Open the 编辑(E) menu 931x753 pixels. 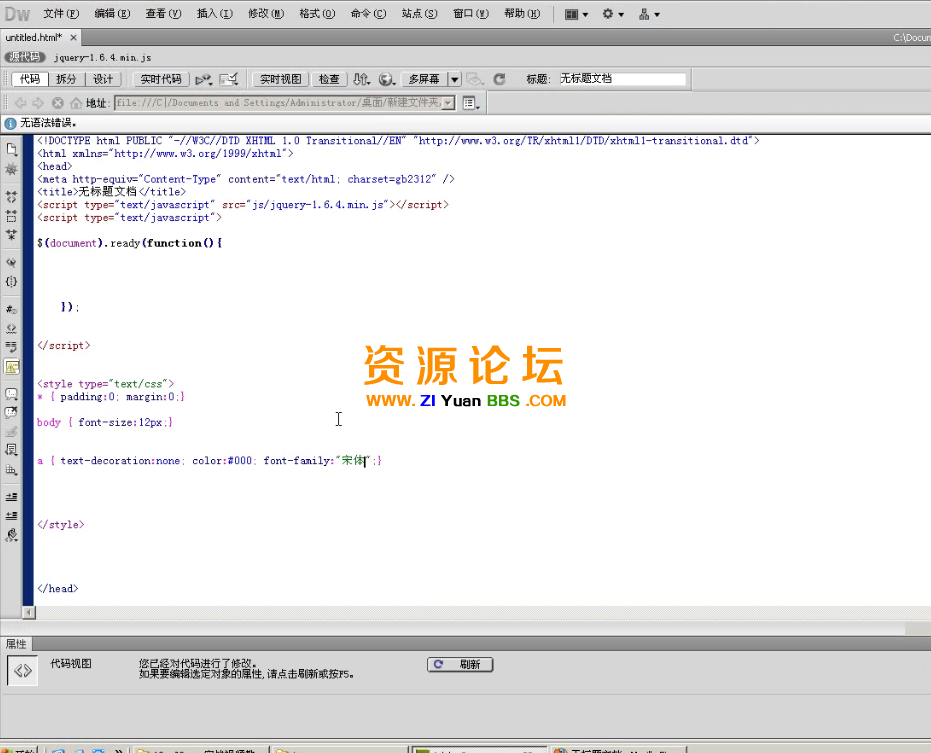coord(112,14)
